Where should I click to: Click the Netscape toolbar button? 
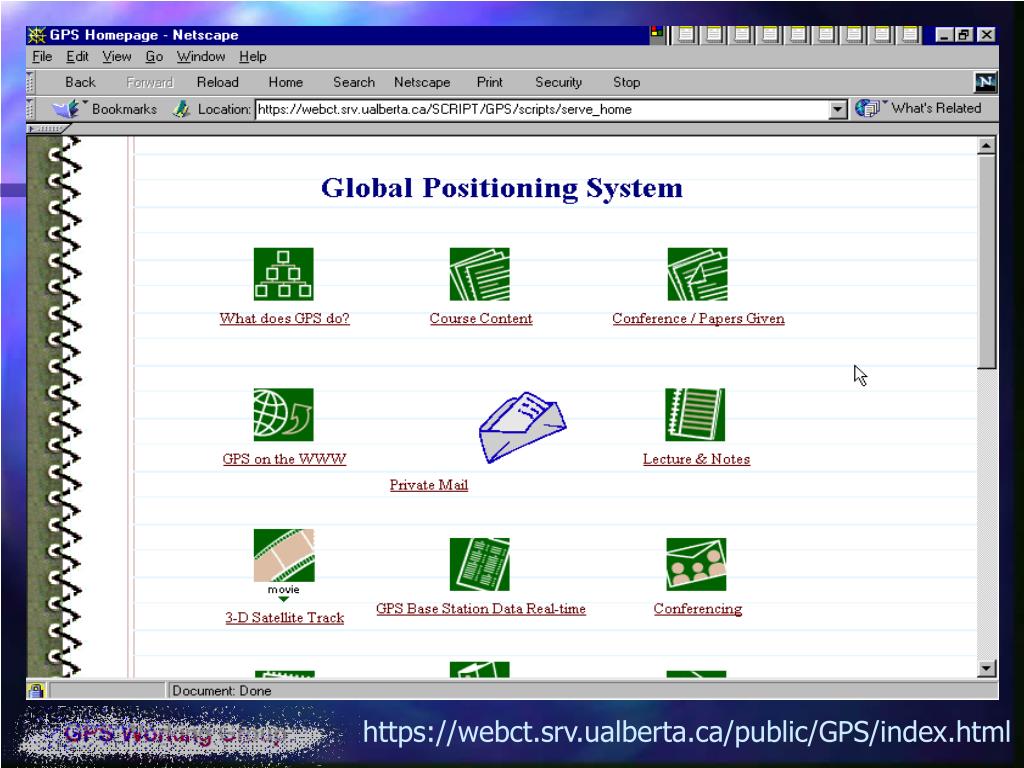(x=422, y=82)
